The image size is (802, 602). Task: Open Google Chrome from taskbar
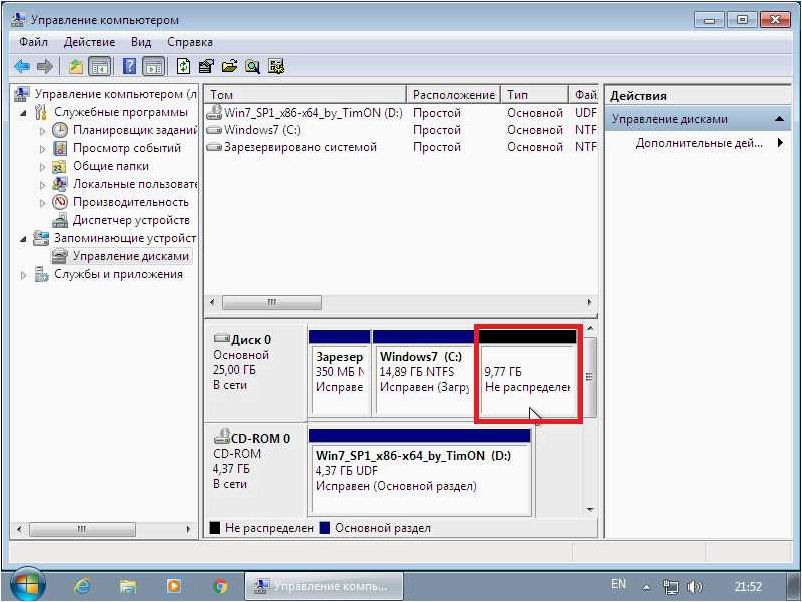[220, 586]
